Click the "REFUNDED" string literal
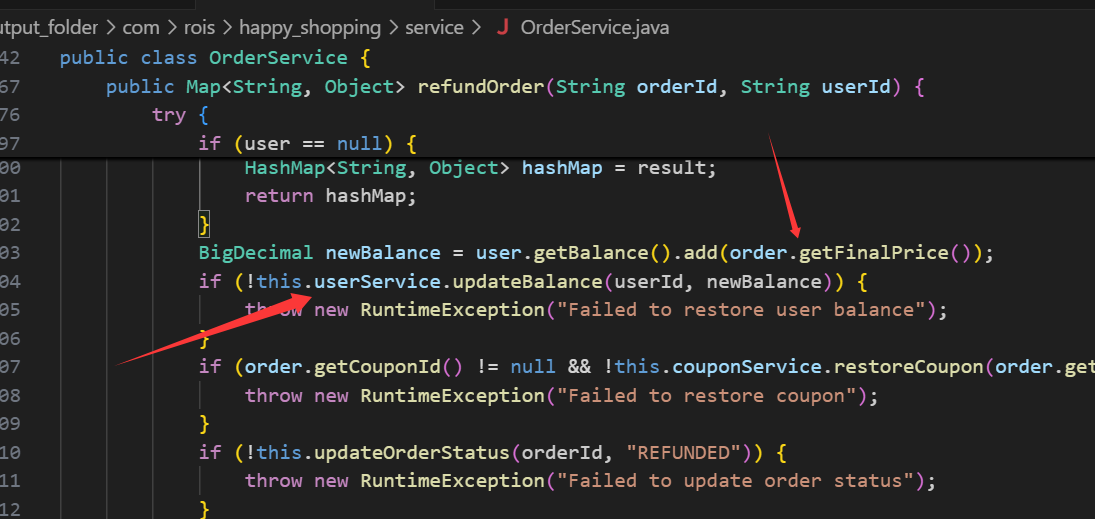 pos(684,452)
